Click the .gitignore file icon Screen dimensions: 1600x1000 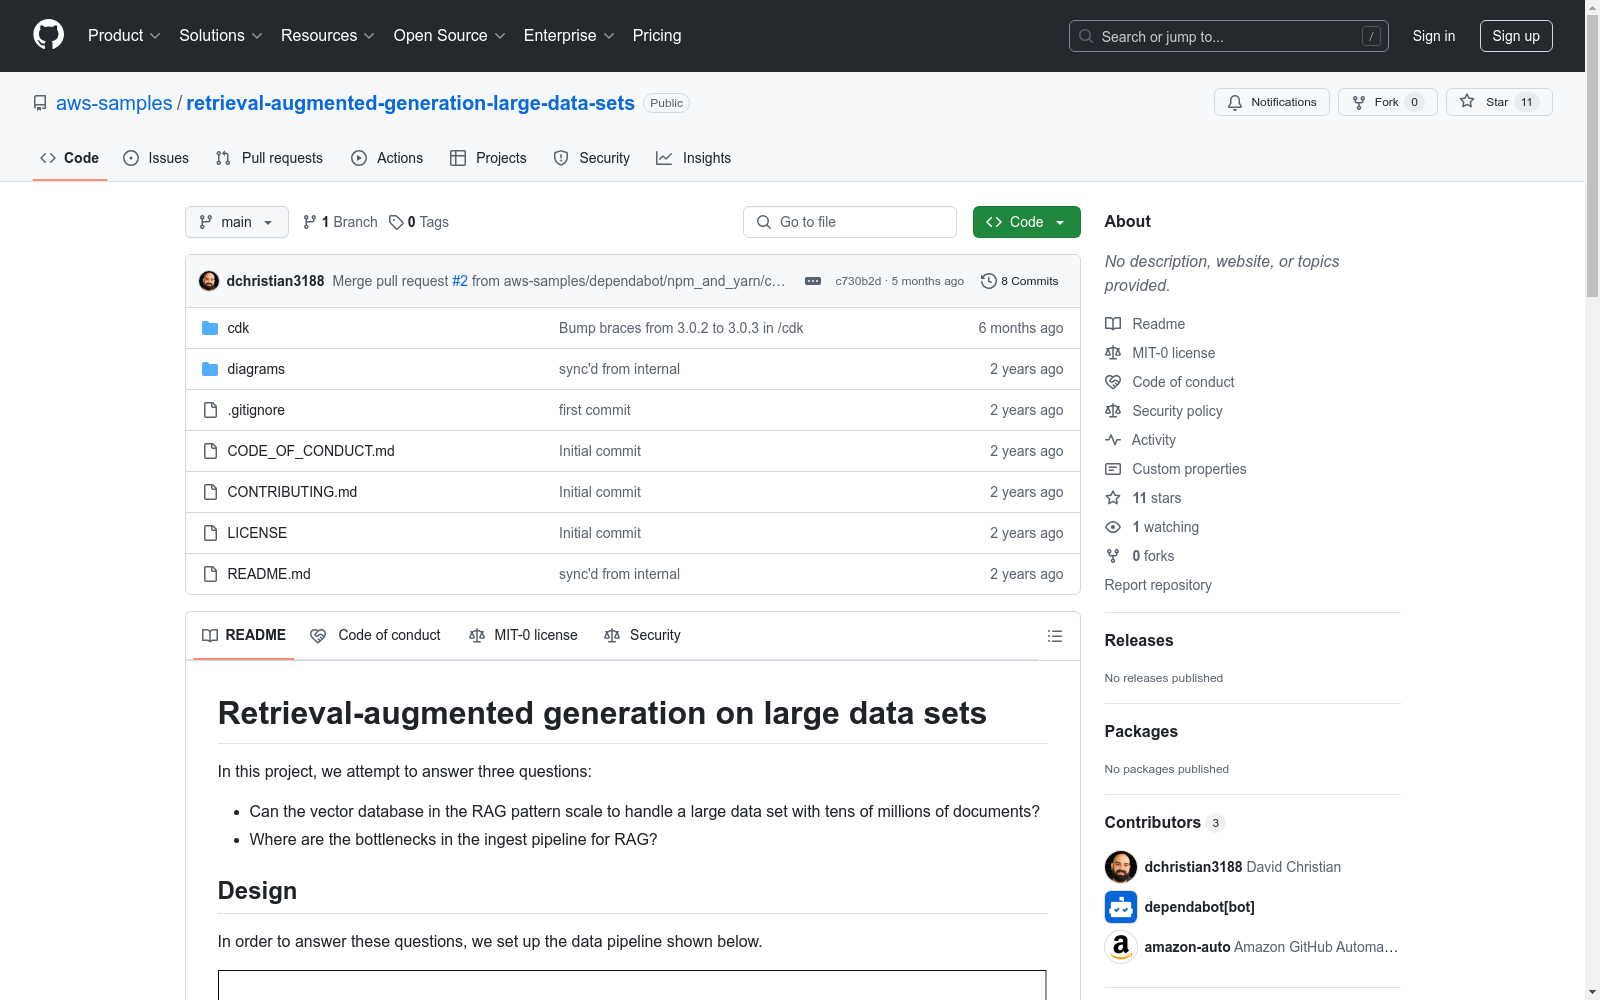(210, 410)
